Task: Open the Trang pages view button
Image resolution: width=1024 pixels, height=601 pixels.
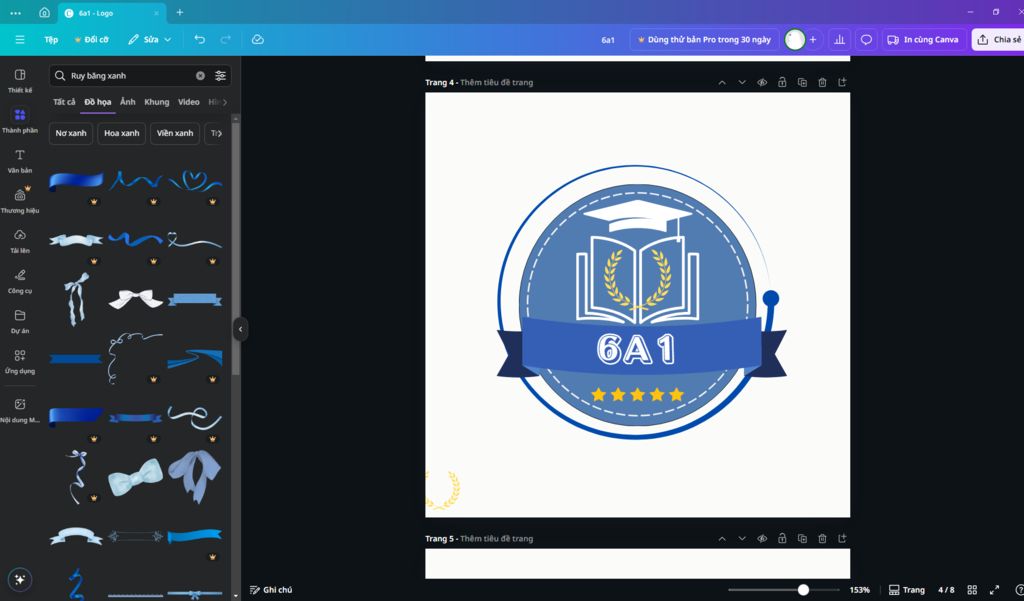Action: [907, 590]
